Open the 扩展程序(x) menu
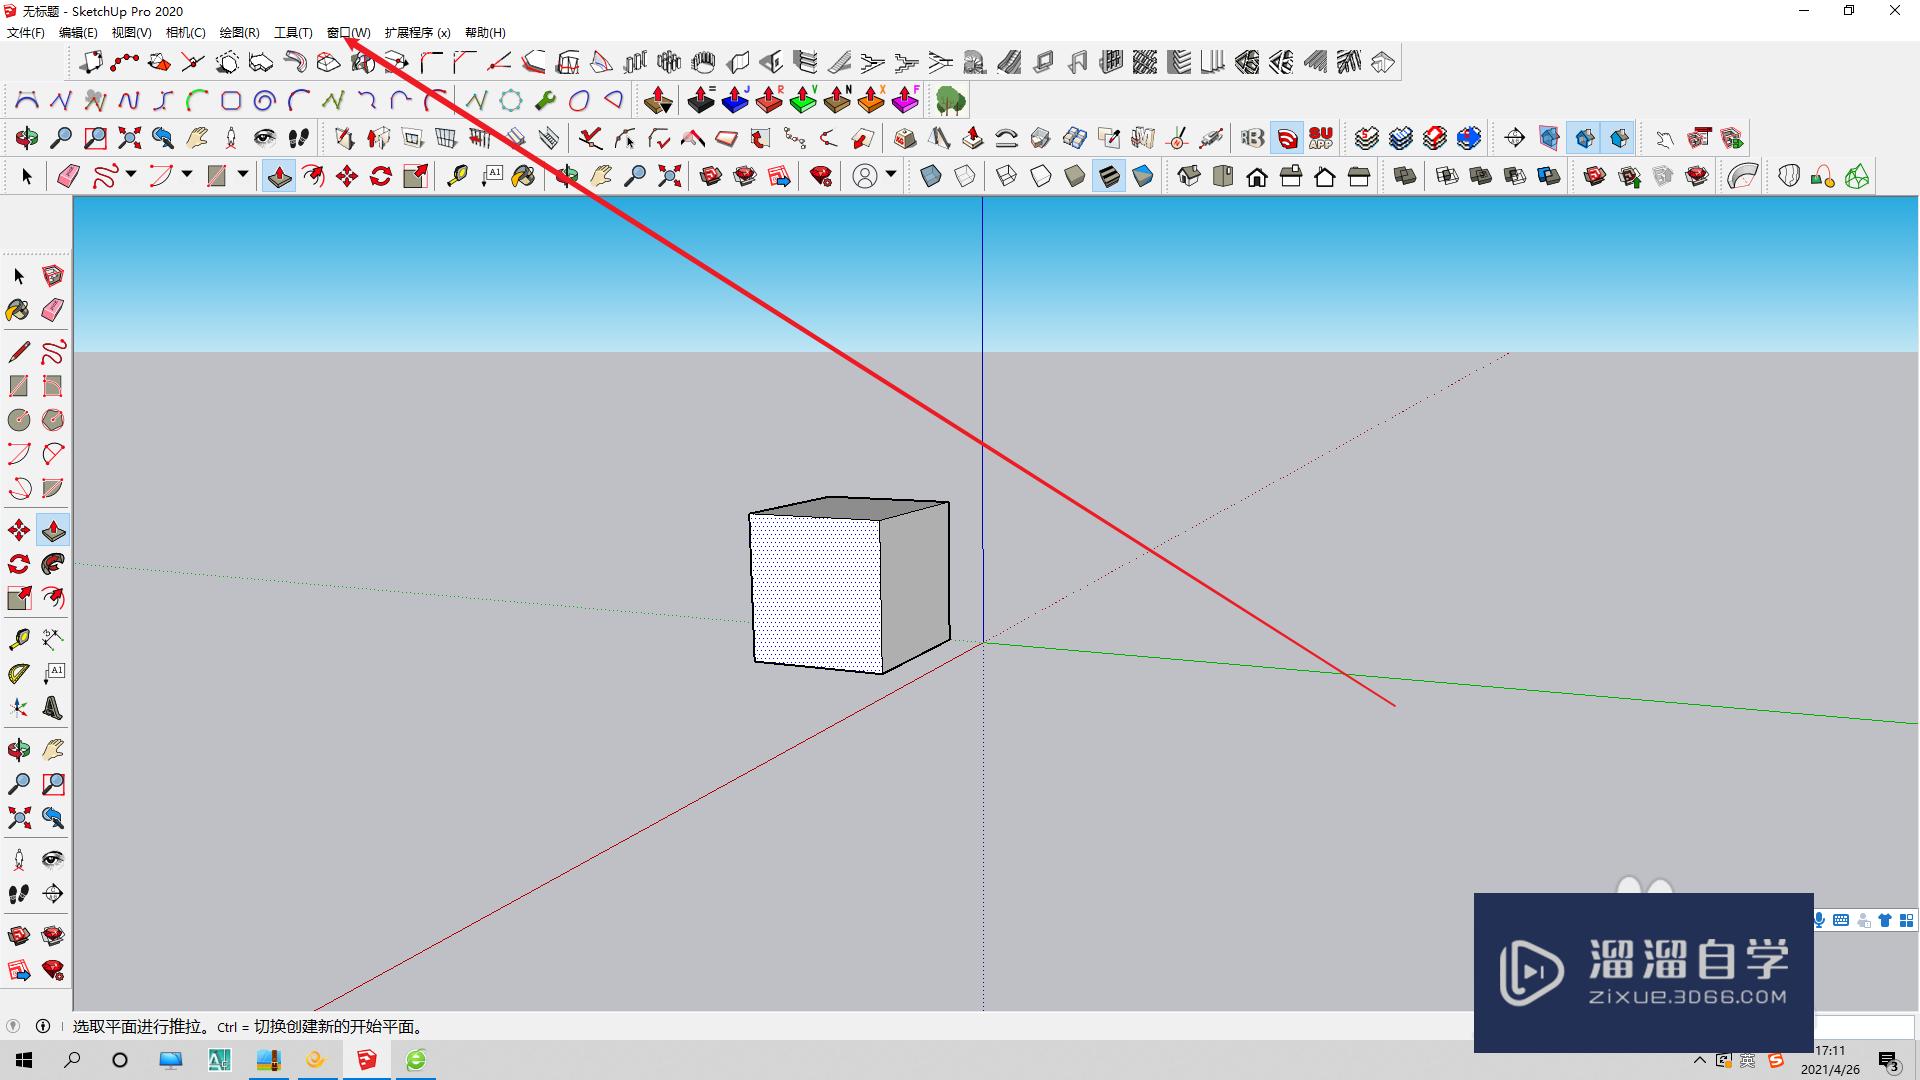The width and height of the screenshot is (1920, 1080). click(418, 33)
